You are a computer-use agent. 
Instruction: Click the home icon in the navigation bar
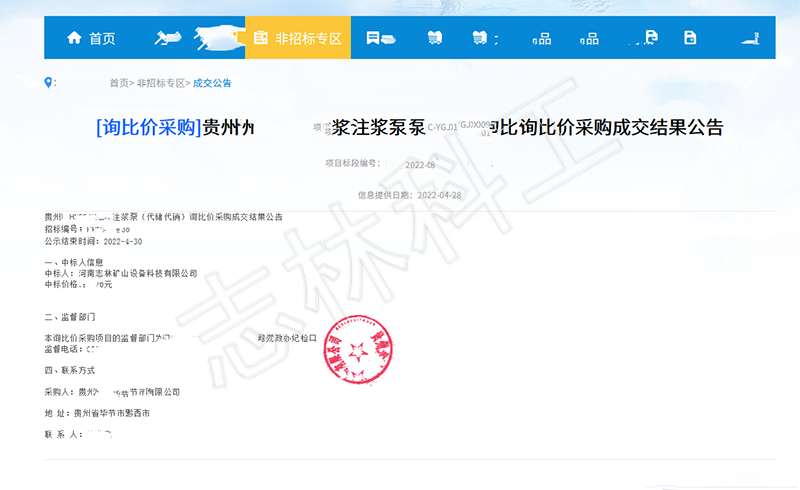click(x=74, y=37)
